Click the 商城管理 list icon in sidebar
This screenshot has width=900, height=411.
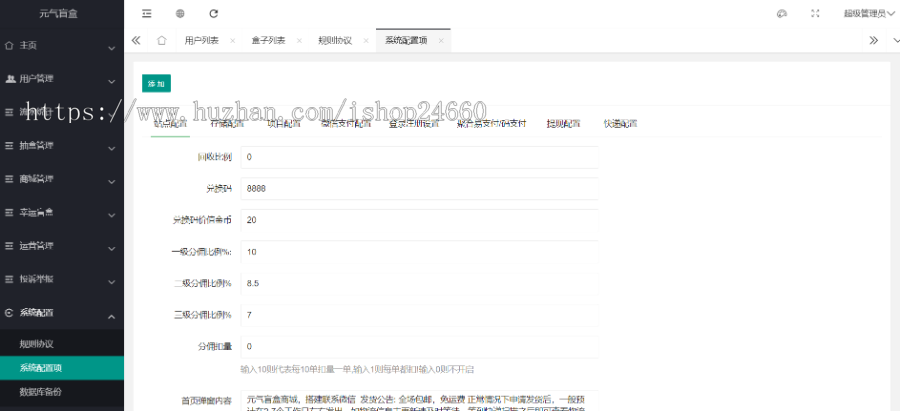tap(9, 179)
